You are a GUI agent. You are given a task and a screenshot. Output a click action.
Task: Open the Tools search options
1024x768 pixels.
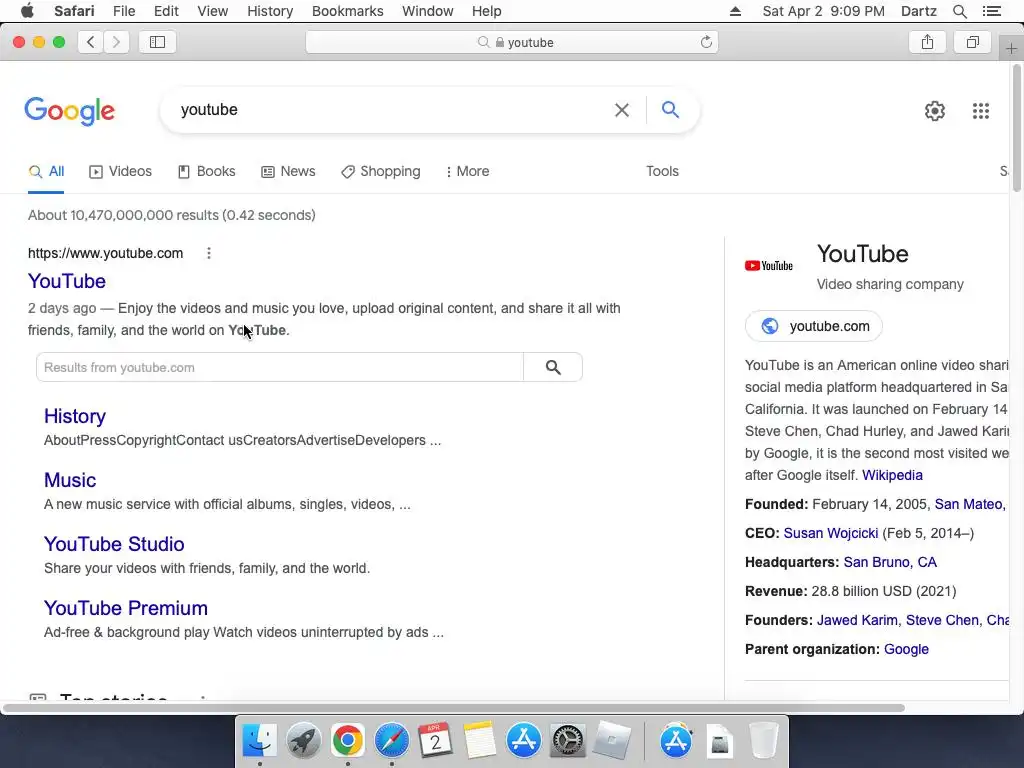(662, 172)
